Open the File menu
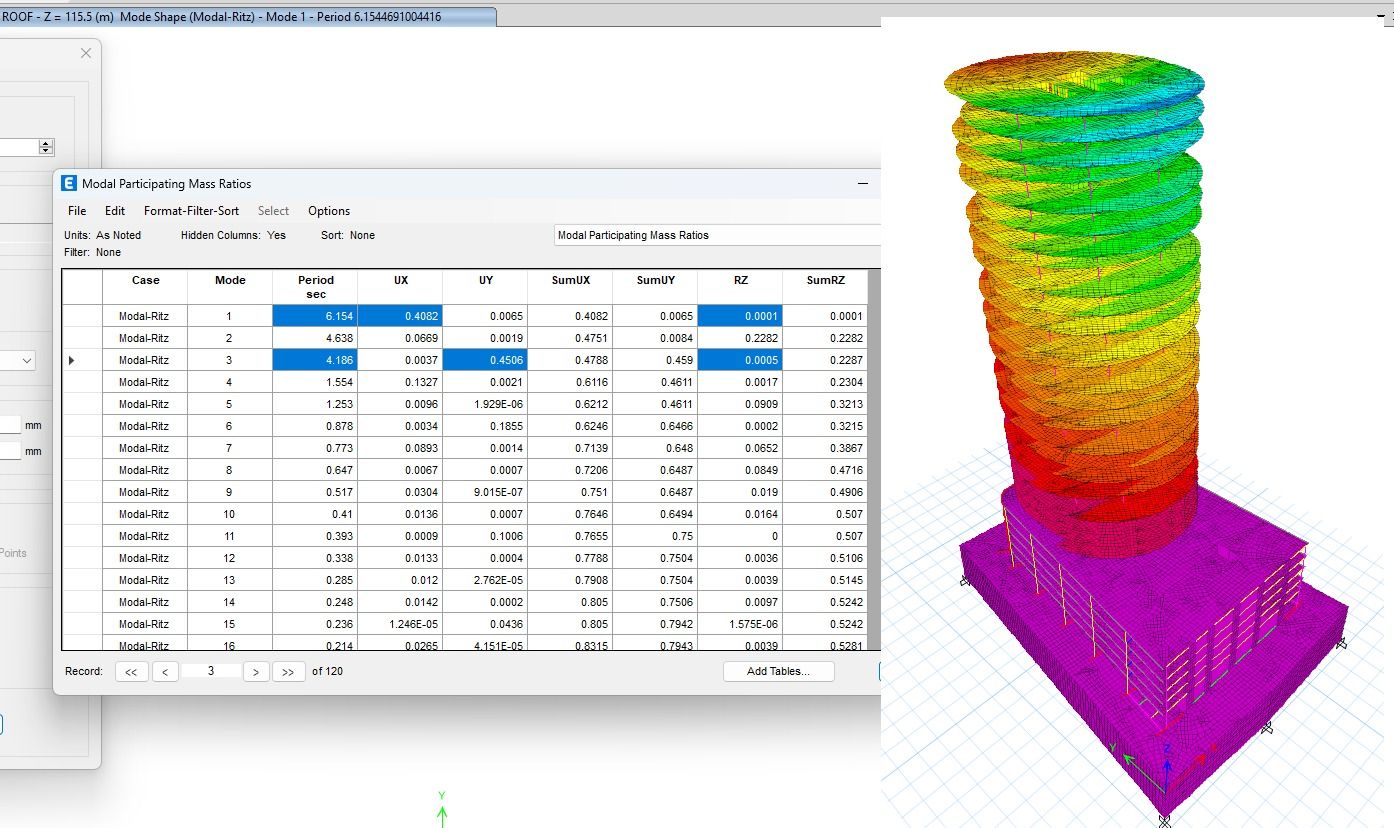 (x=77, y=211)
